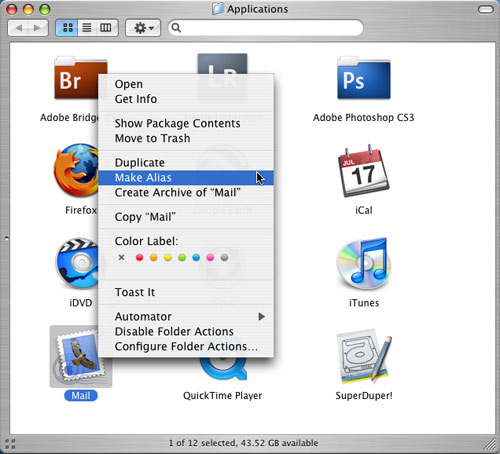This screenshot has width=500, height=454.
Task: Click the toolbar hide pill button
Action: point(486,9)
